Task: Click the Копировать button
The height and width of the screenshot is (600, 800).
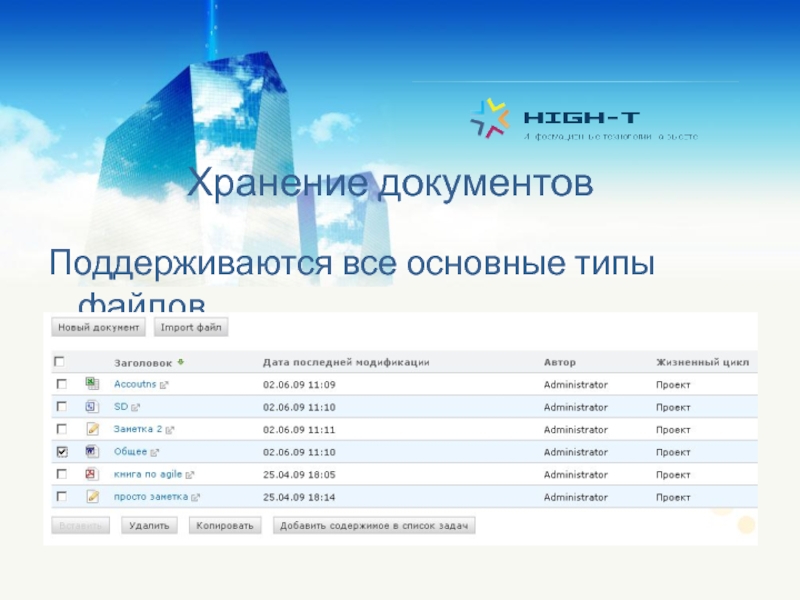Action: click(225, 526)
